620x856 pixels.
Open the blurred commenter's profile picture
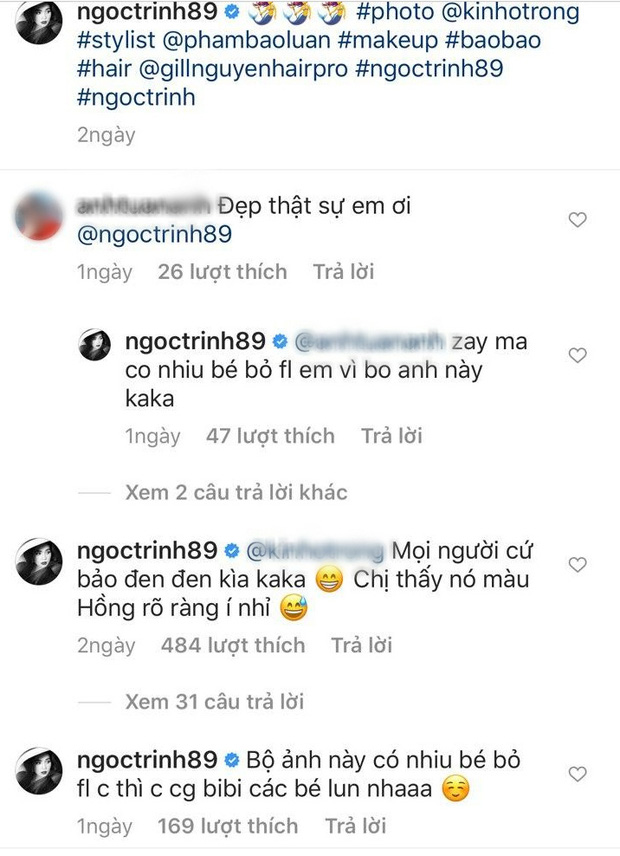coord(39,216)
